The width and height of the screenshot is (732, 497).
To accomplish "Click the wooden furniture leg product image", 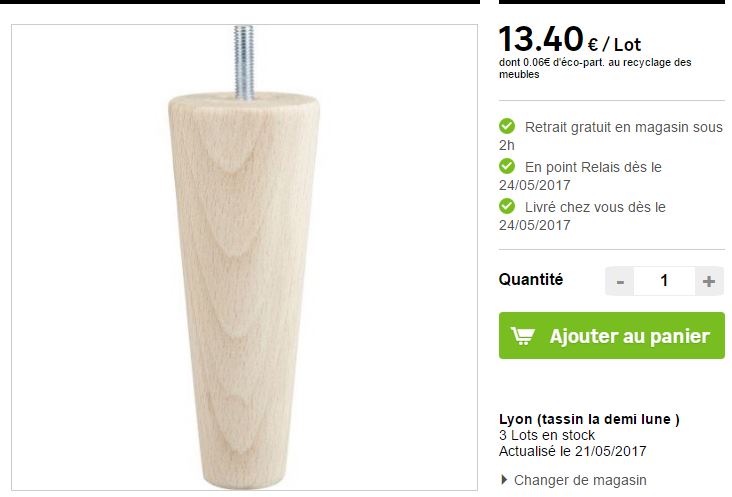I will pos(244,257).
